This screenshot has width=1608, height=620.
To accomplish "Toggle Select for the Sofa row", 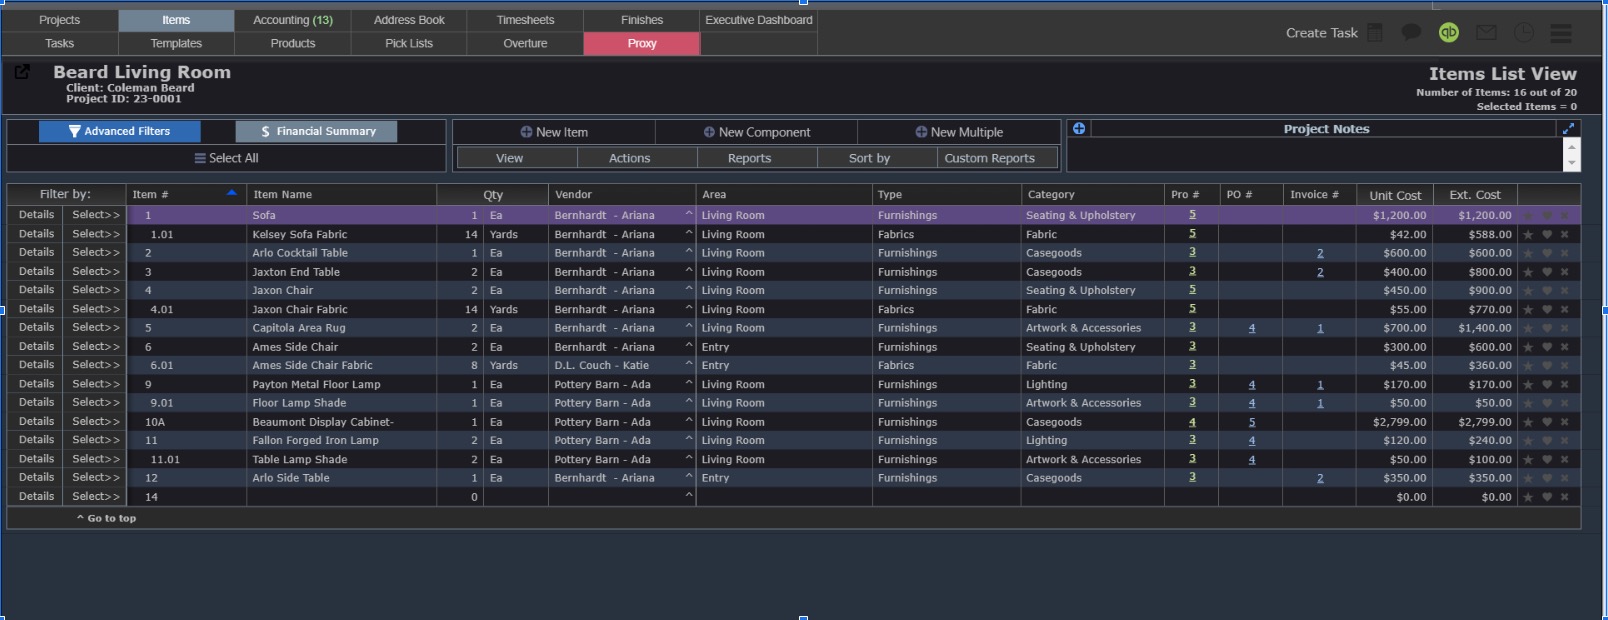I will 95,215.
